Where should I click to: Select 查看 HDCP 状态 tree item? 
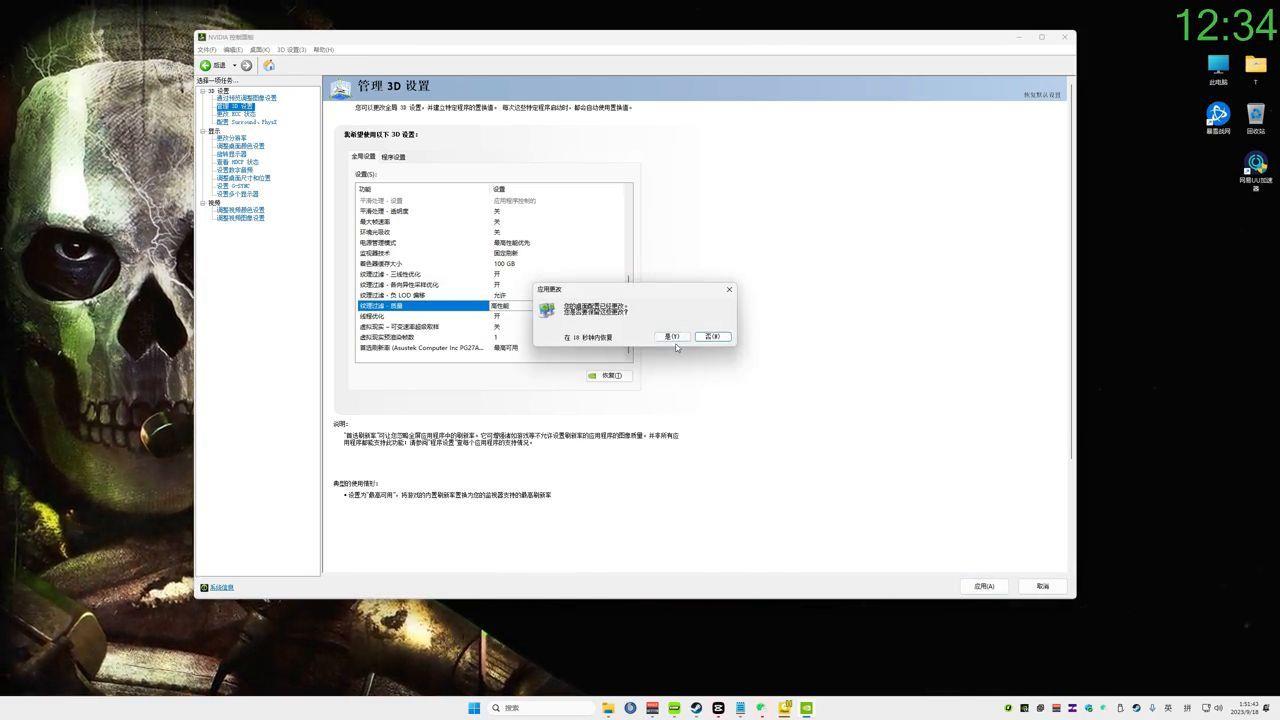(x=237, y=162)
